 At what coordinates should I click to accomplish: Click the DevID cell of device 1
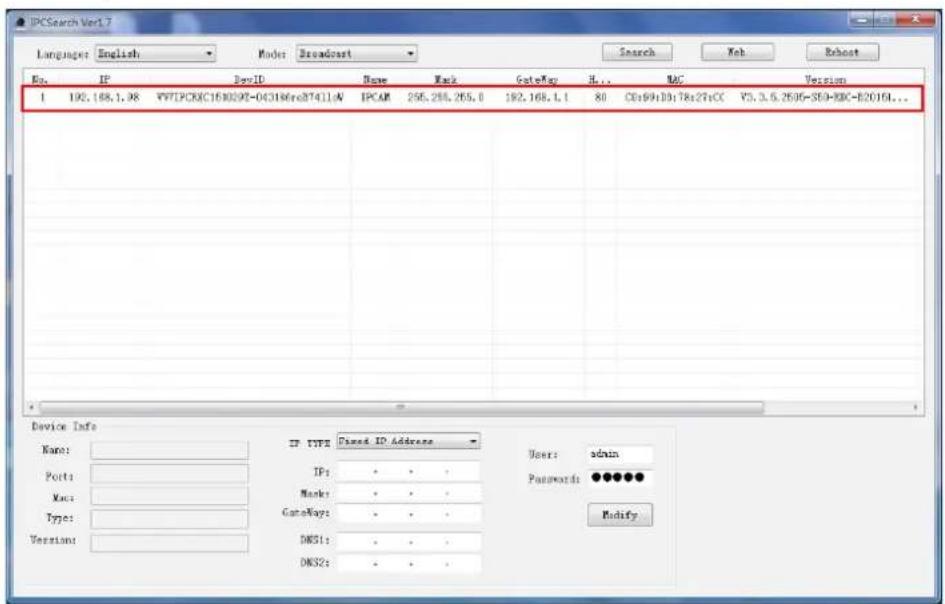250,97
